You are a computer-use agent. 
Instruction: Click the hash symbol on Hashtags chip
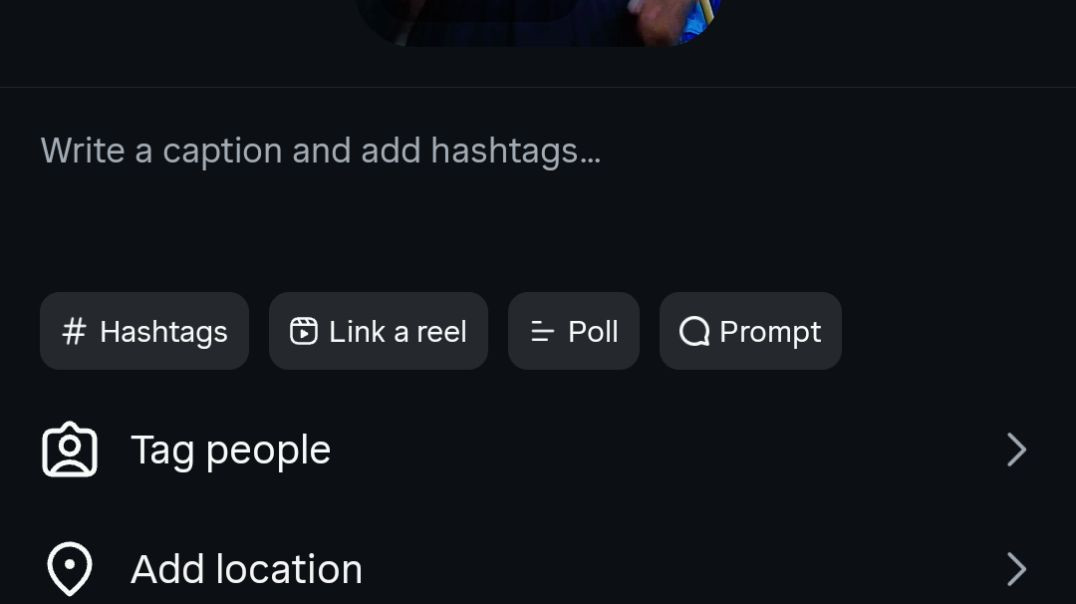(74, 331)
